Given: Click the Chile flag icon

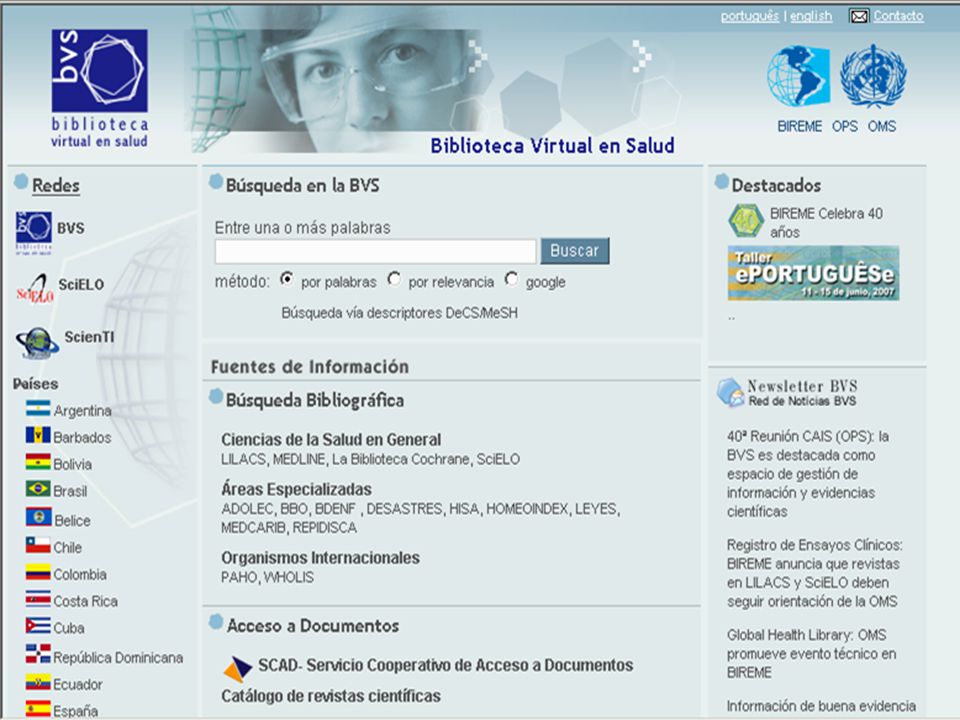Looking at the screenshot, I should tap(38, 544).
